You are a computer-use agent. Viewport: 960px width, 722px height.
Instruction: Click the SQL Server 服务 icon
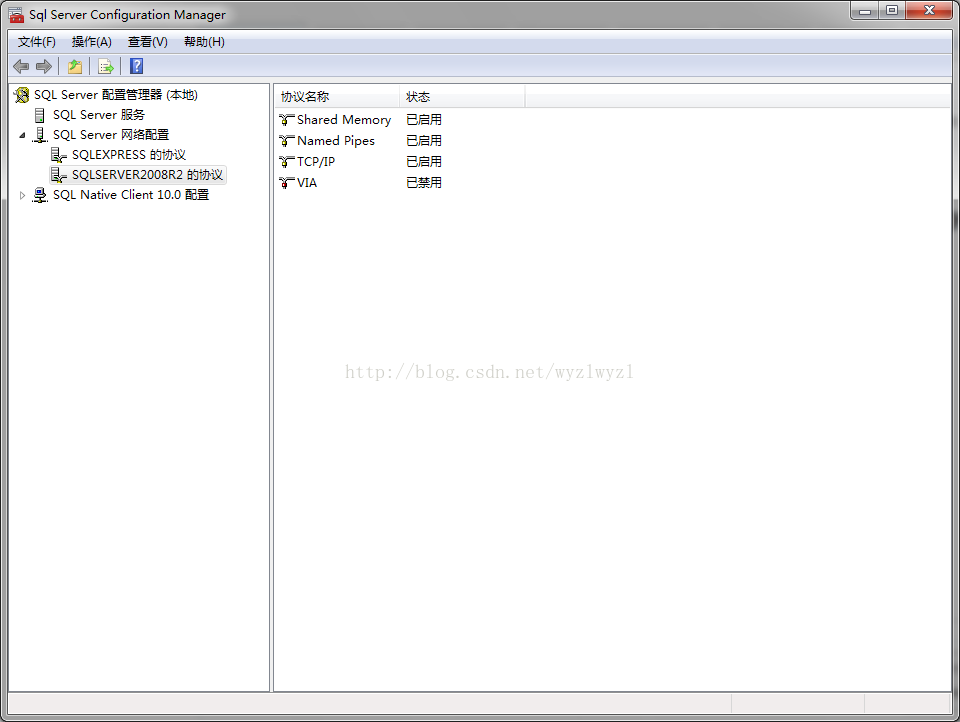(40, 115)
